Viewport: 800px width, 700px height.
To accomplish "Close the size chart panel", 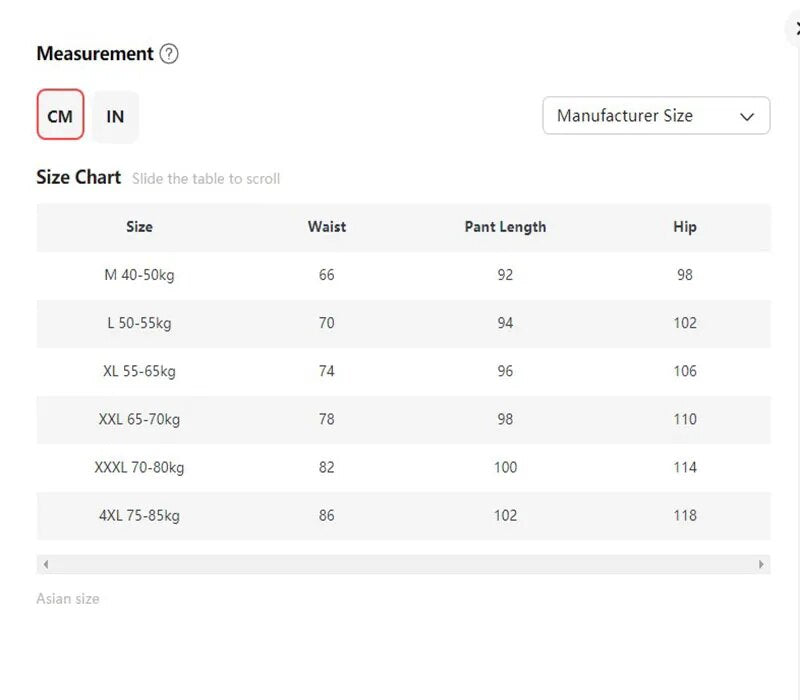I will click(796, 30).
